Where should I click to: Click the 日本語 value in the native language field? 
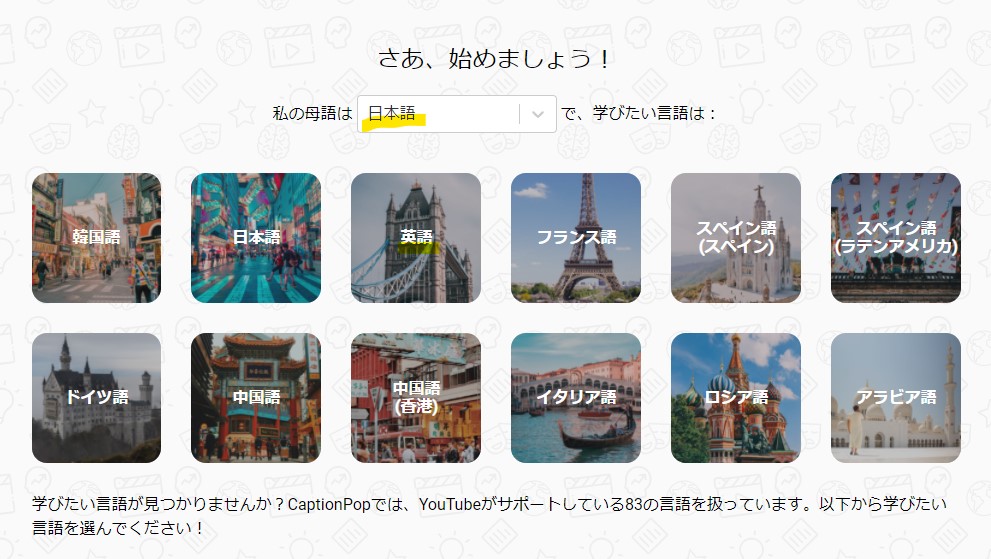392,114
